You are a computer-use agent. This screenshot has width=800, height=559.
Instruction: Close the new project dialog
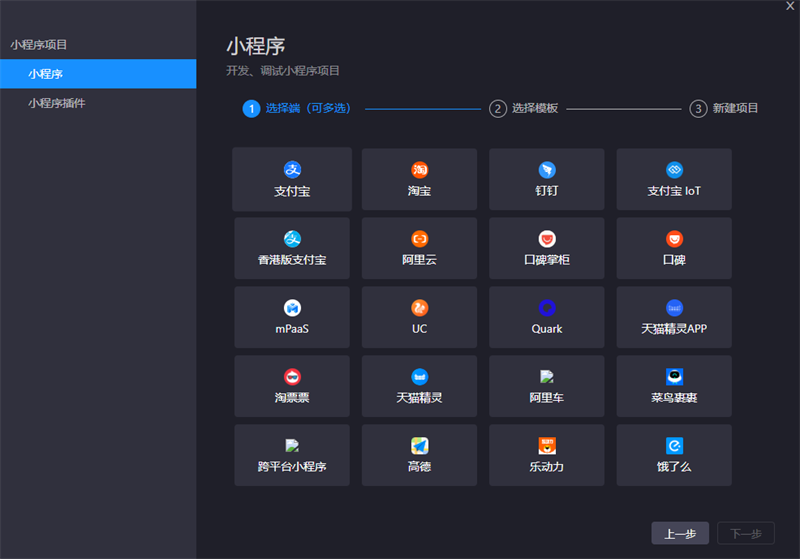pos(790,6)
